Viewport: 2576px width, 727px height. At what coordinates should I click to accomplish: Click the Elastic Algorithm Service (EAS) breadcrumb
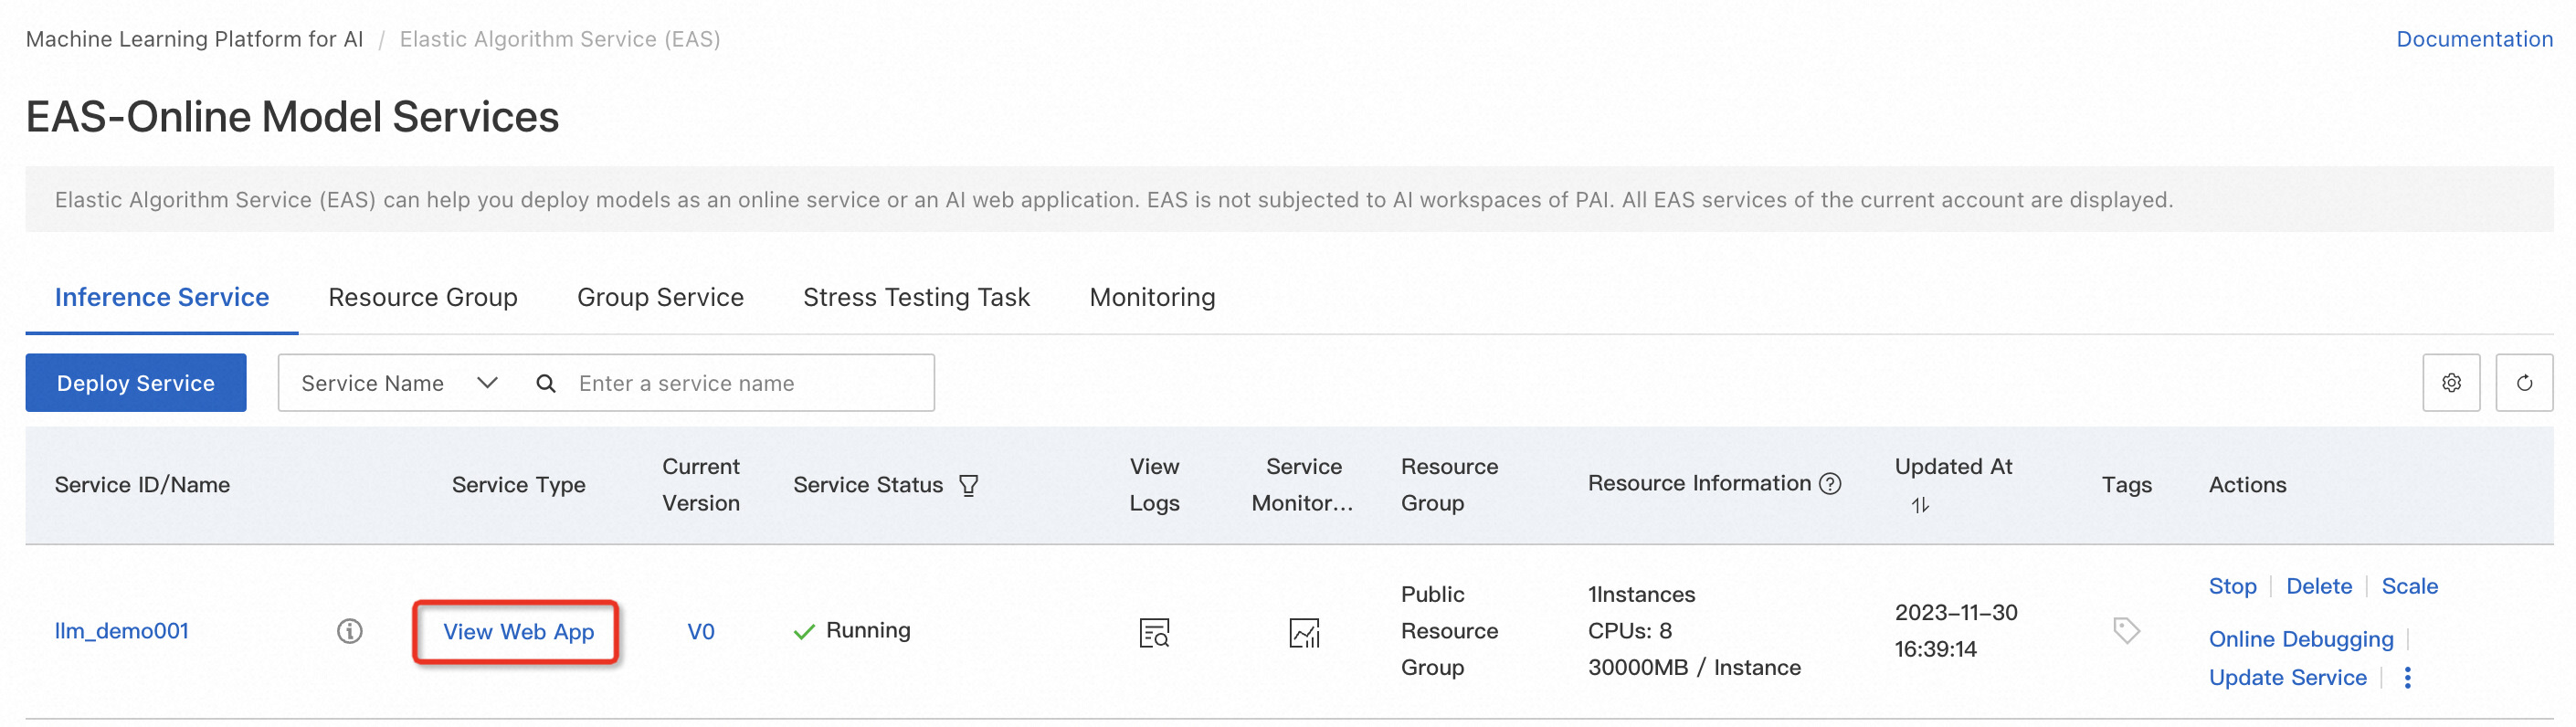click(x=559, y=39)
